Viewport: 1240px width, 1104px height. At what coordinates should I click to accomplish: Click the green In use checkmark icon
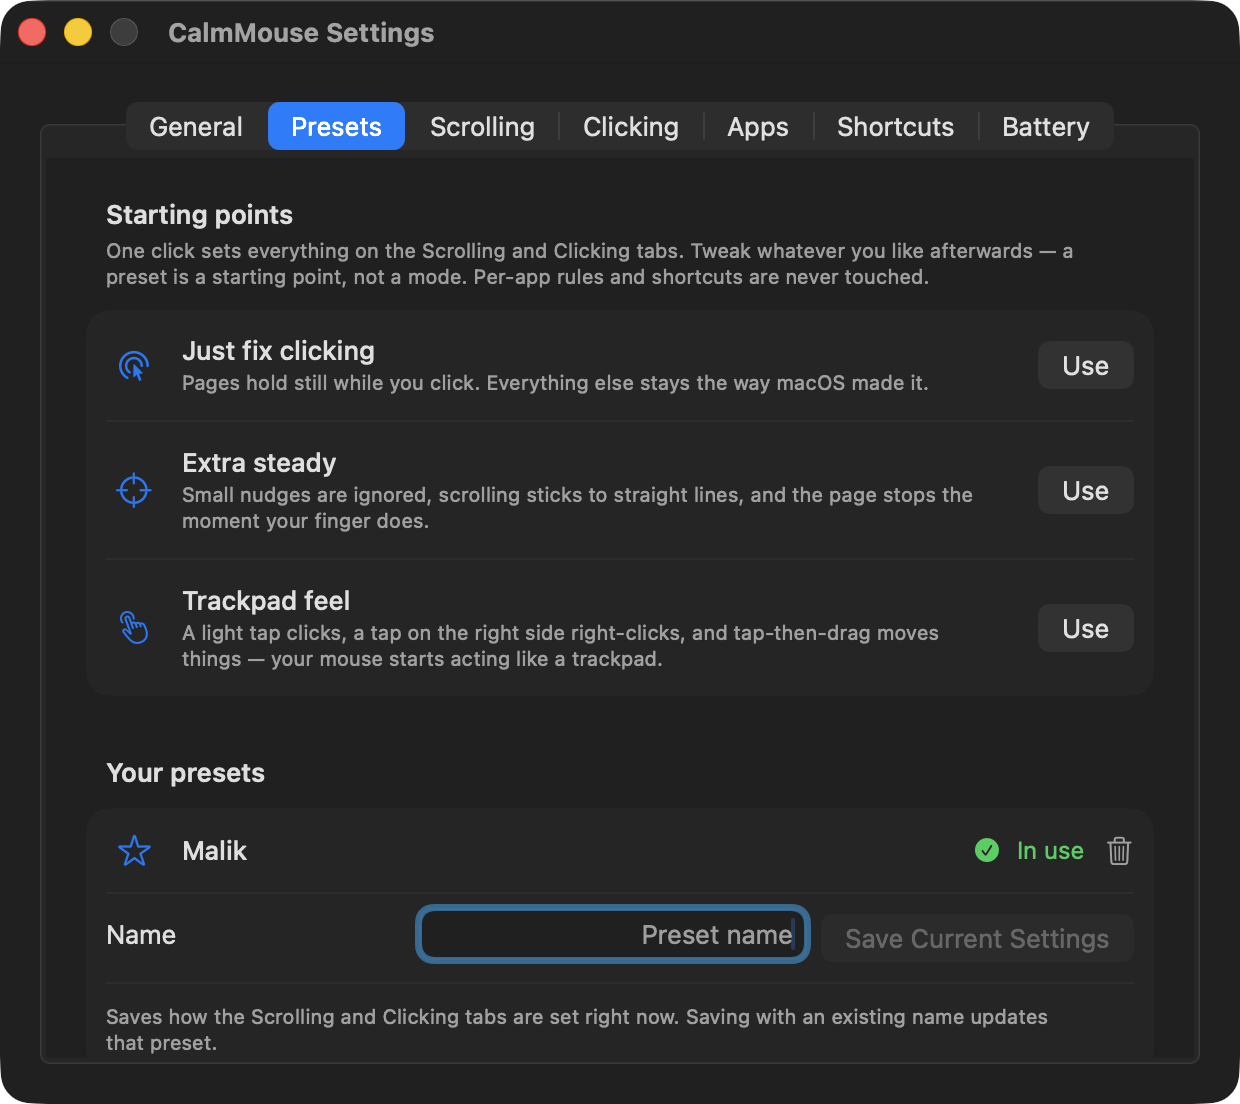(987, 850)
